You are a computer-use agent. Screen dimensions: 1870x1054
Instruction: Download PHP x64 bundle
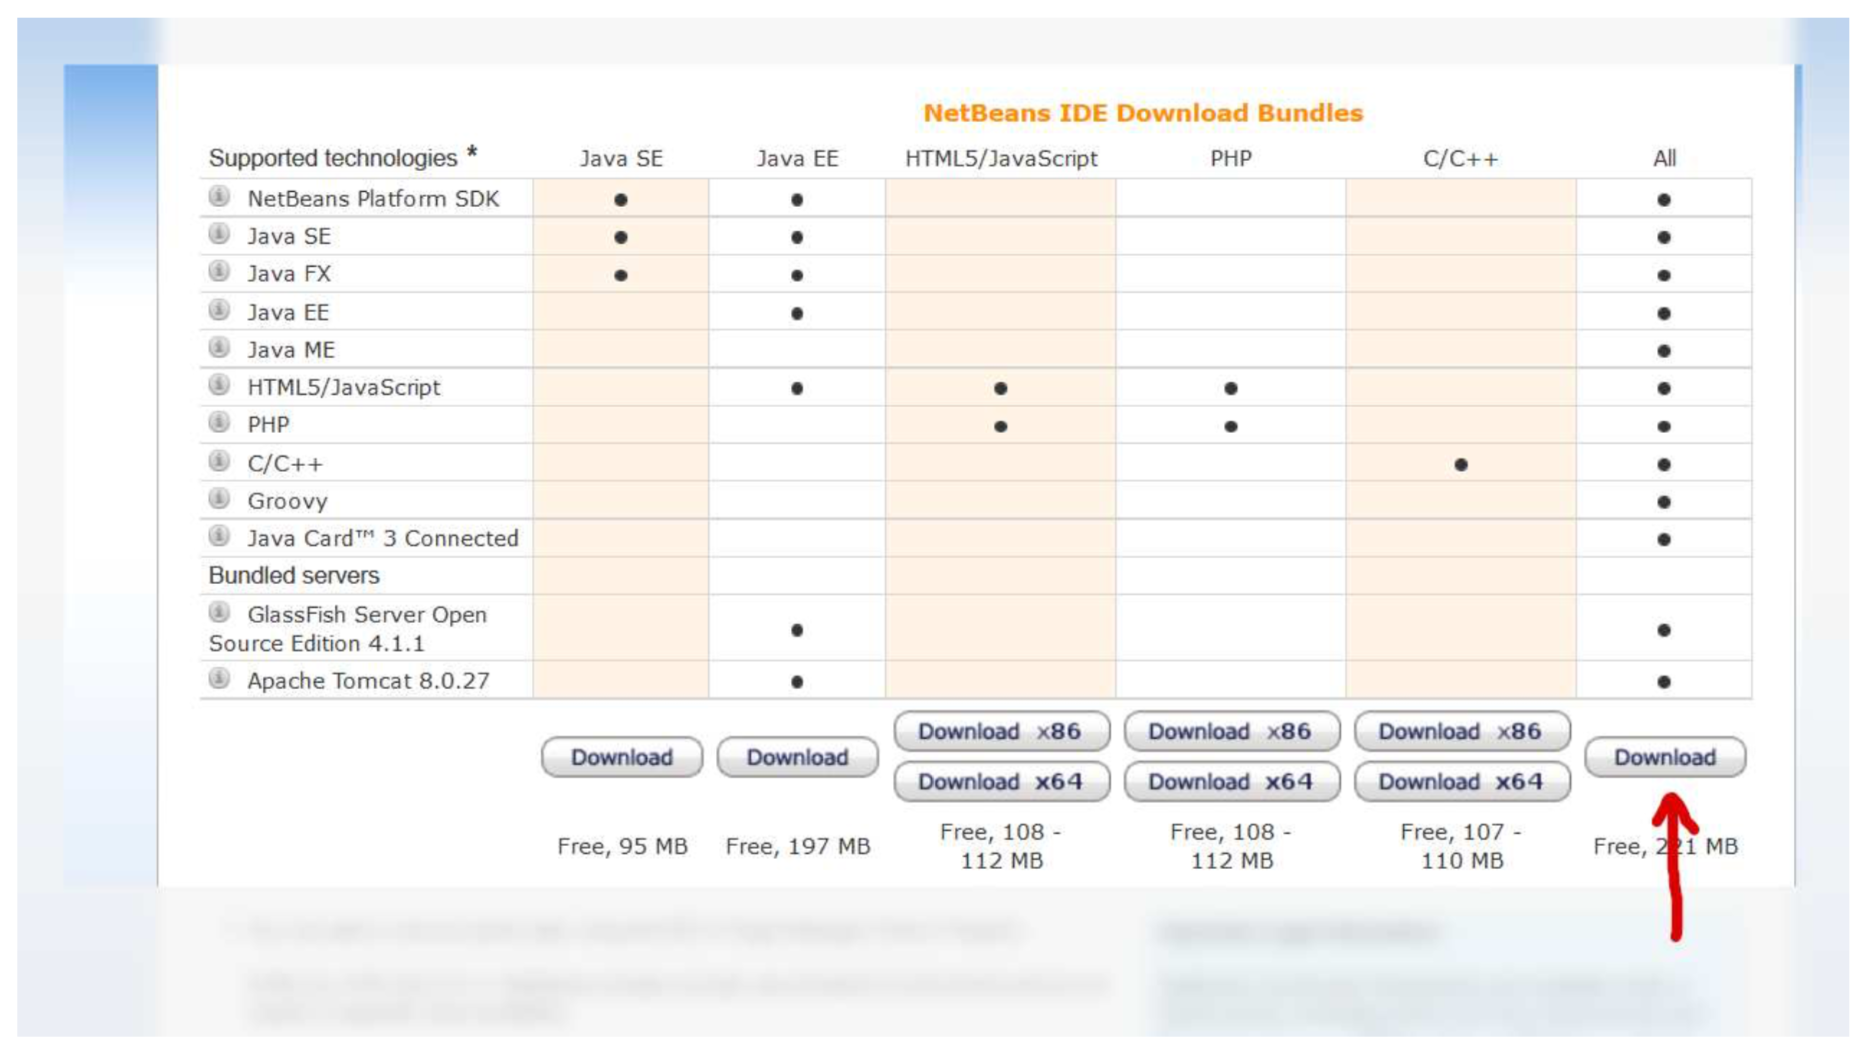(1231, 781)
